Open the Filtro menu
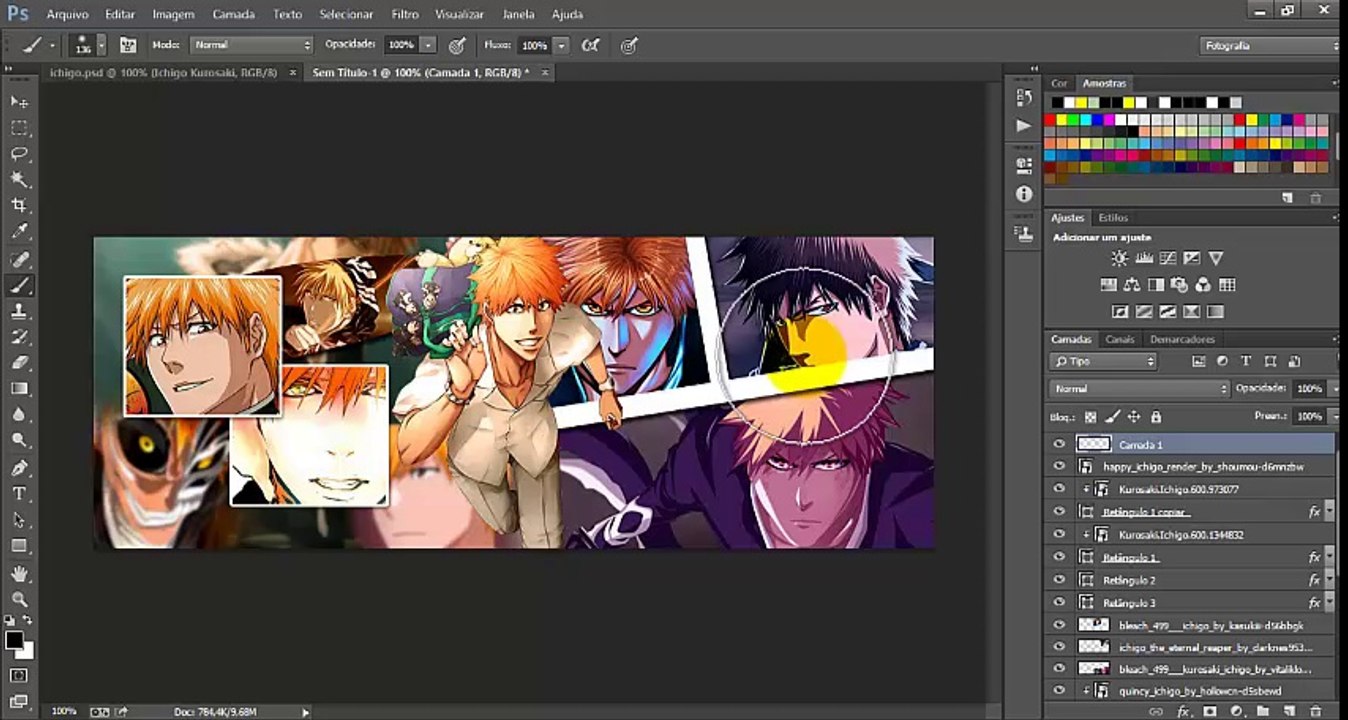 [x=405, y=15]
